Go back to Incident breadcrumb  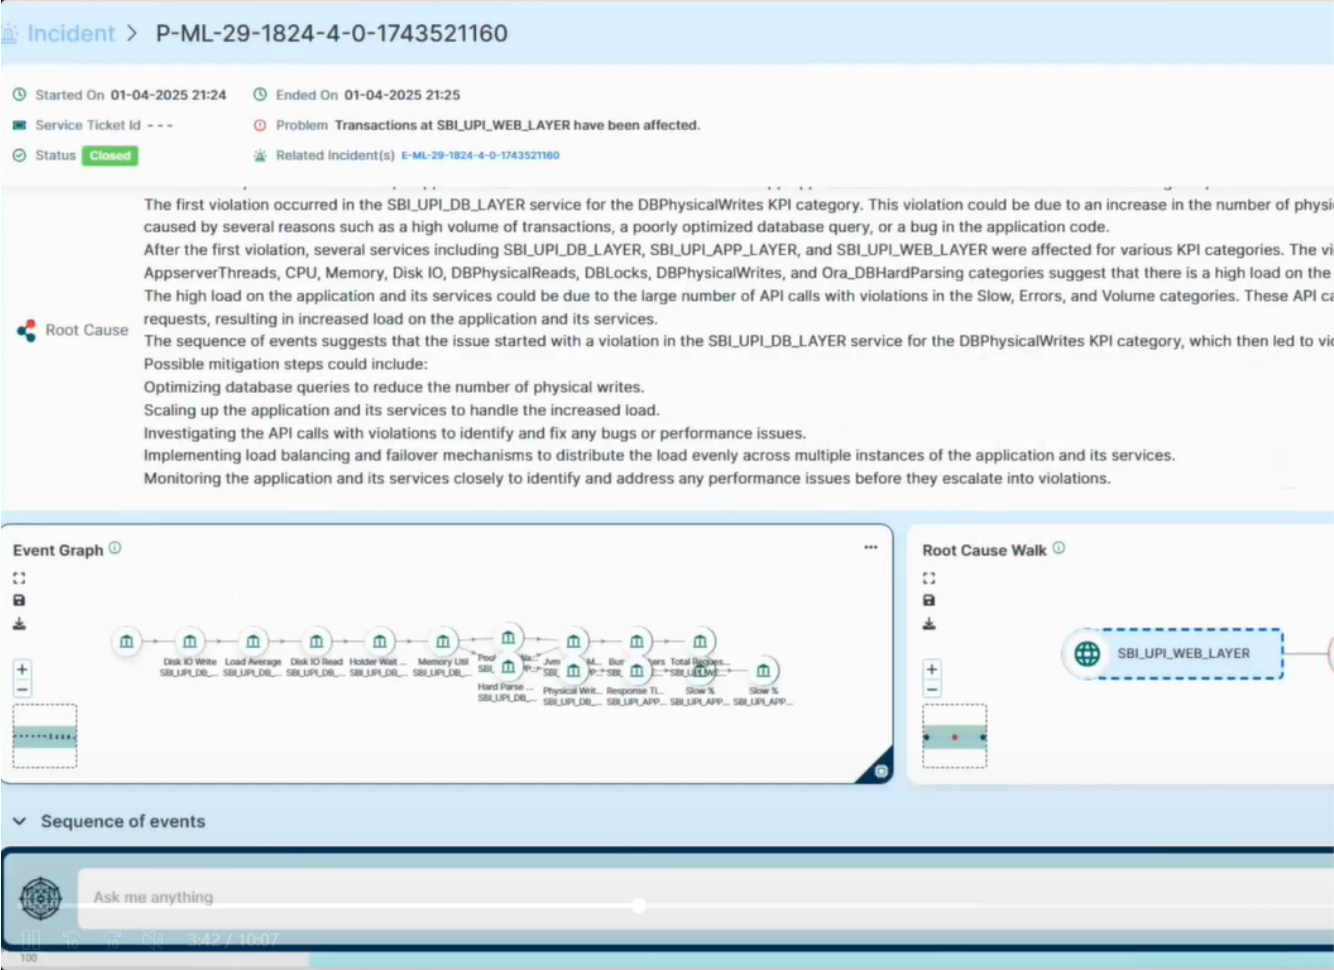(70, 33)
